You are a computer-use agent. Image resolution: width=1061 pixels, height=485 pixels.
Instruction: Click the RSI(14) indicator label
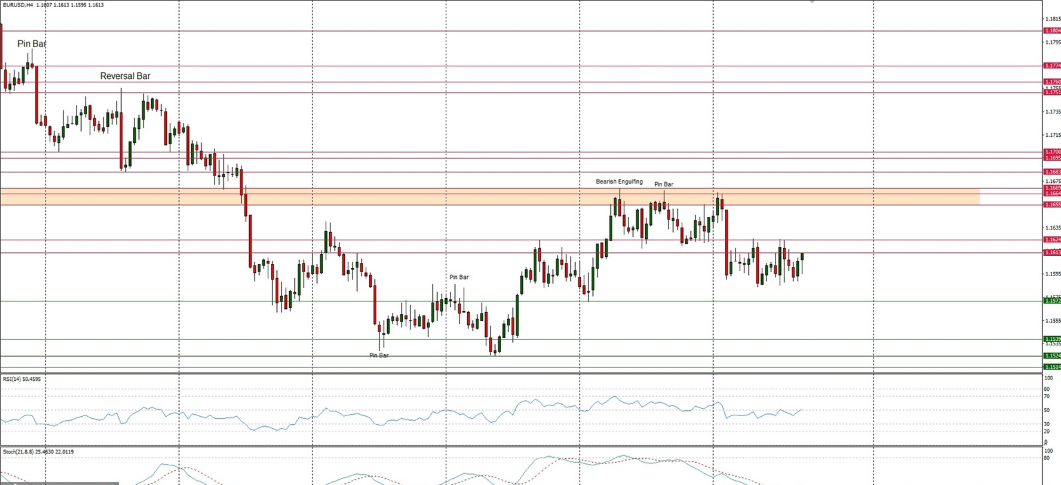(14, 379)
